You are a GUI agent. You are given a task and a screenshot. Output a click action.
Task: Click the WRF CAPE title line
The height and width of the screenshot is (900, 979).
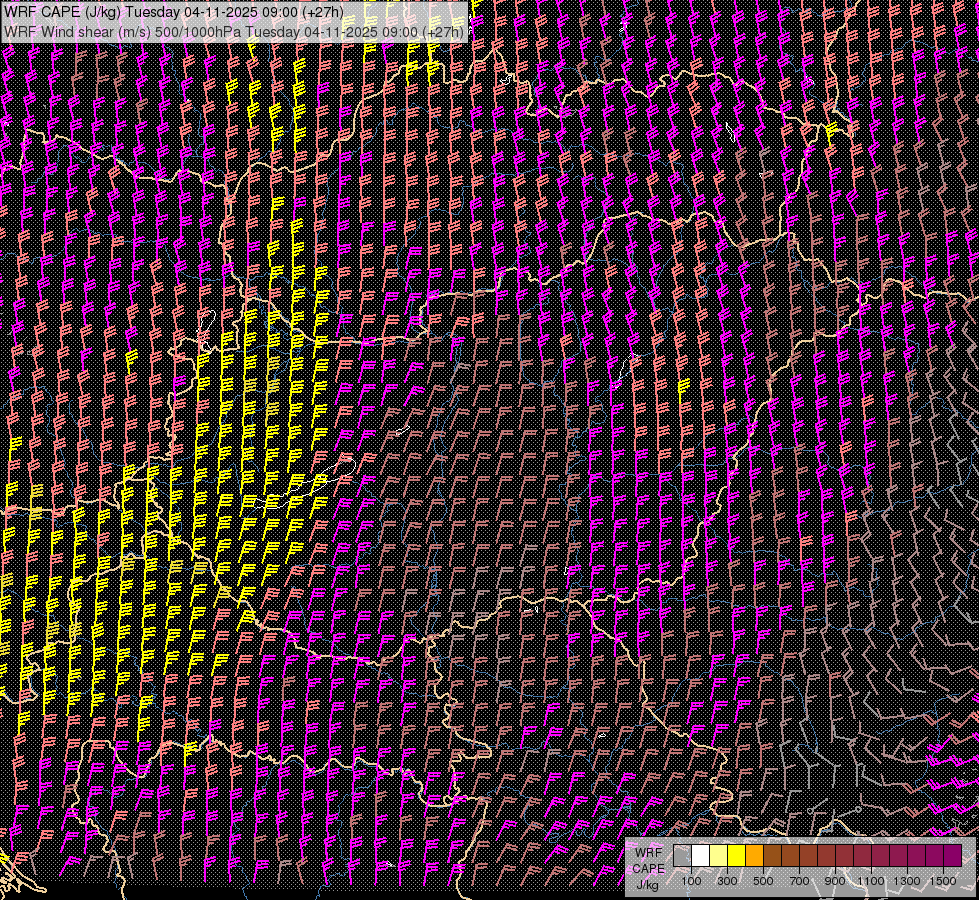174,12
